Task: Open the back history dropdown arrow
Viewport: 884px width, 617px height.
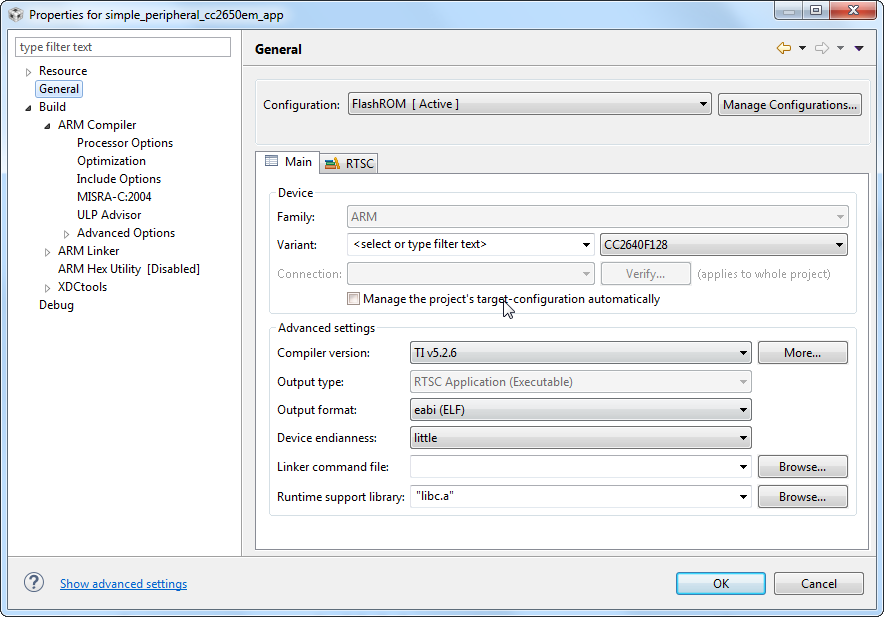Action: [x=802, y=48]
